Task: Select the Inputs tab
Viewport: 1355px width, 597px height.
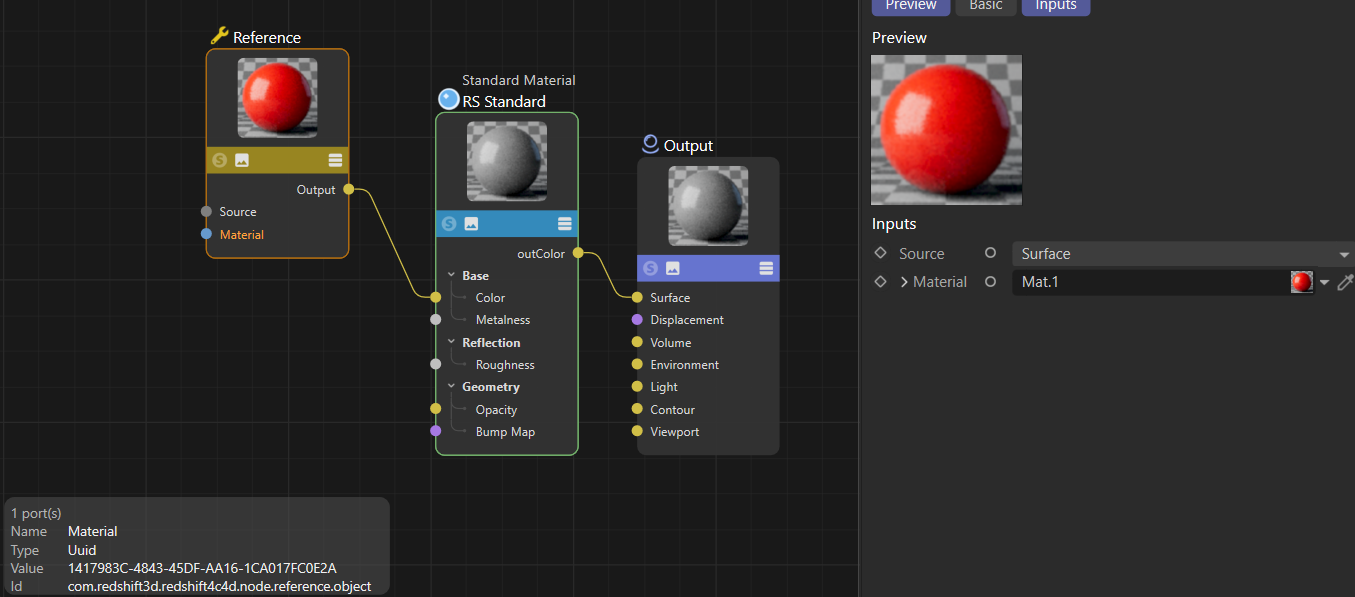Action: [1055, 6]
